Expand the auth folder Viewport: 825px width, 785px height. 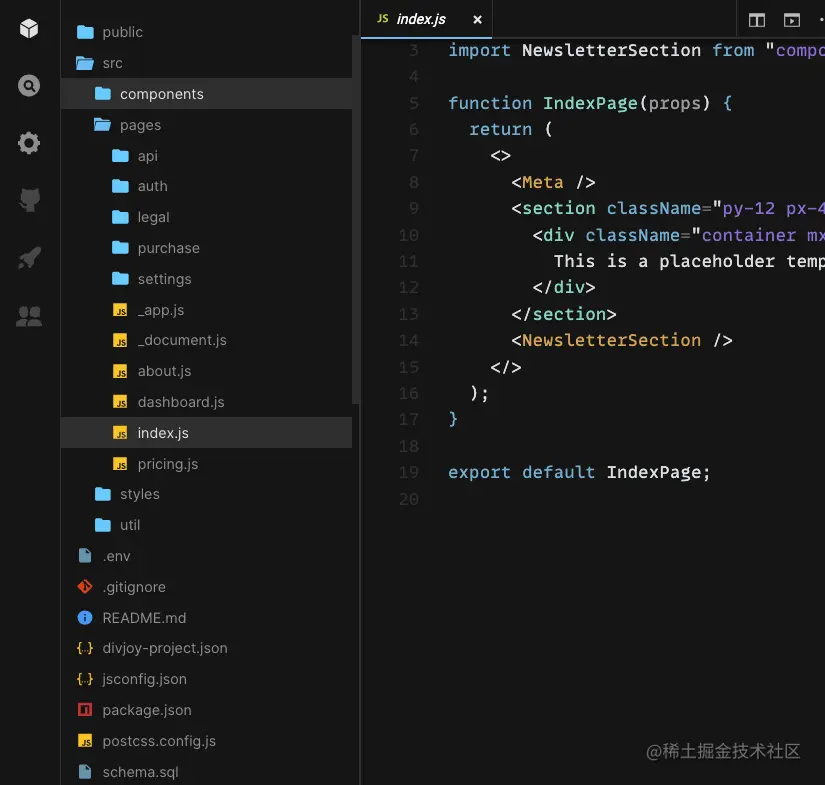click(x=206, y=186)
